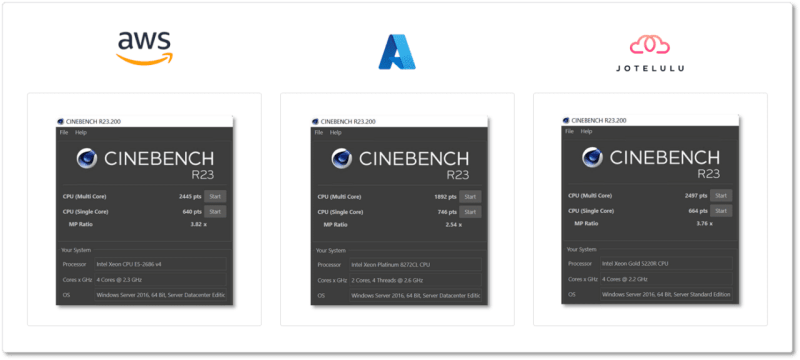Click the 3.76 x MP Ratio value
Screen dimensions: 800x360
pyautogui.click(x=704, y=223)
